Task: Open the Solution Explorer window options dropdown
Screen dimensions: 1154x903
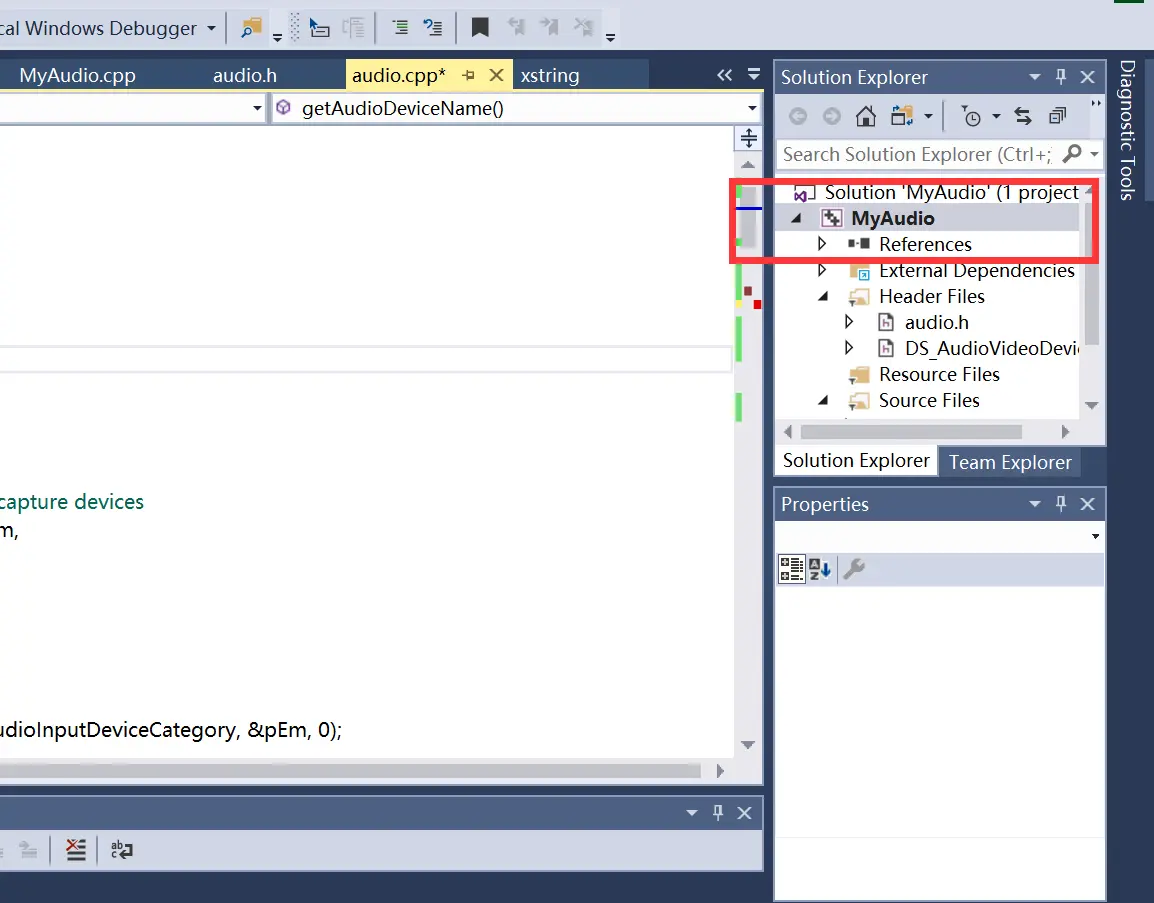Action: tap(1035, 77)
